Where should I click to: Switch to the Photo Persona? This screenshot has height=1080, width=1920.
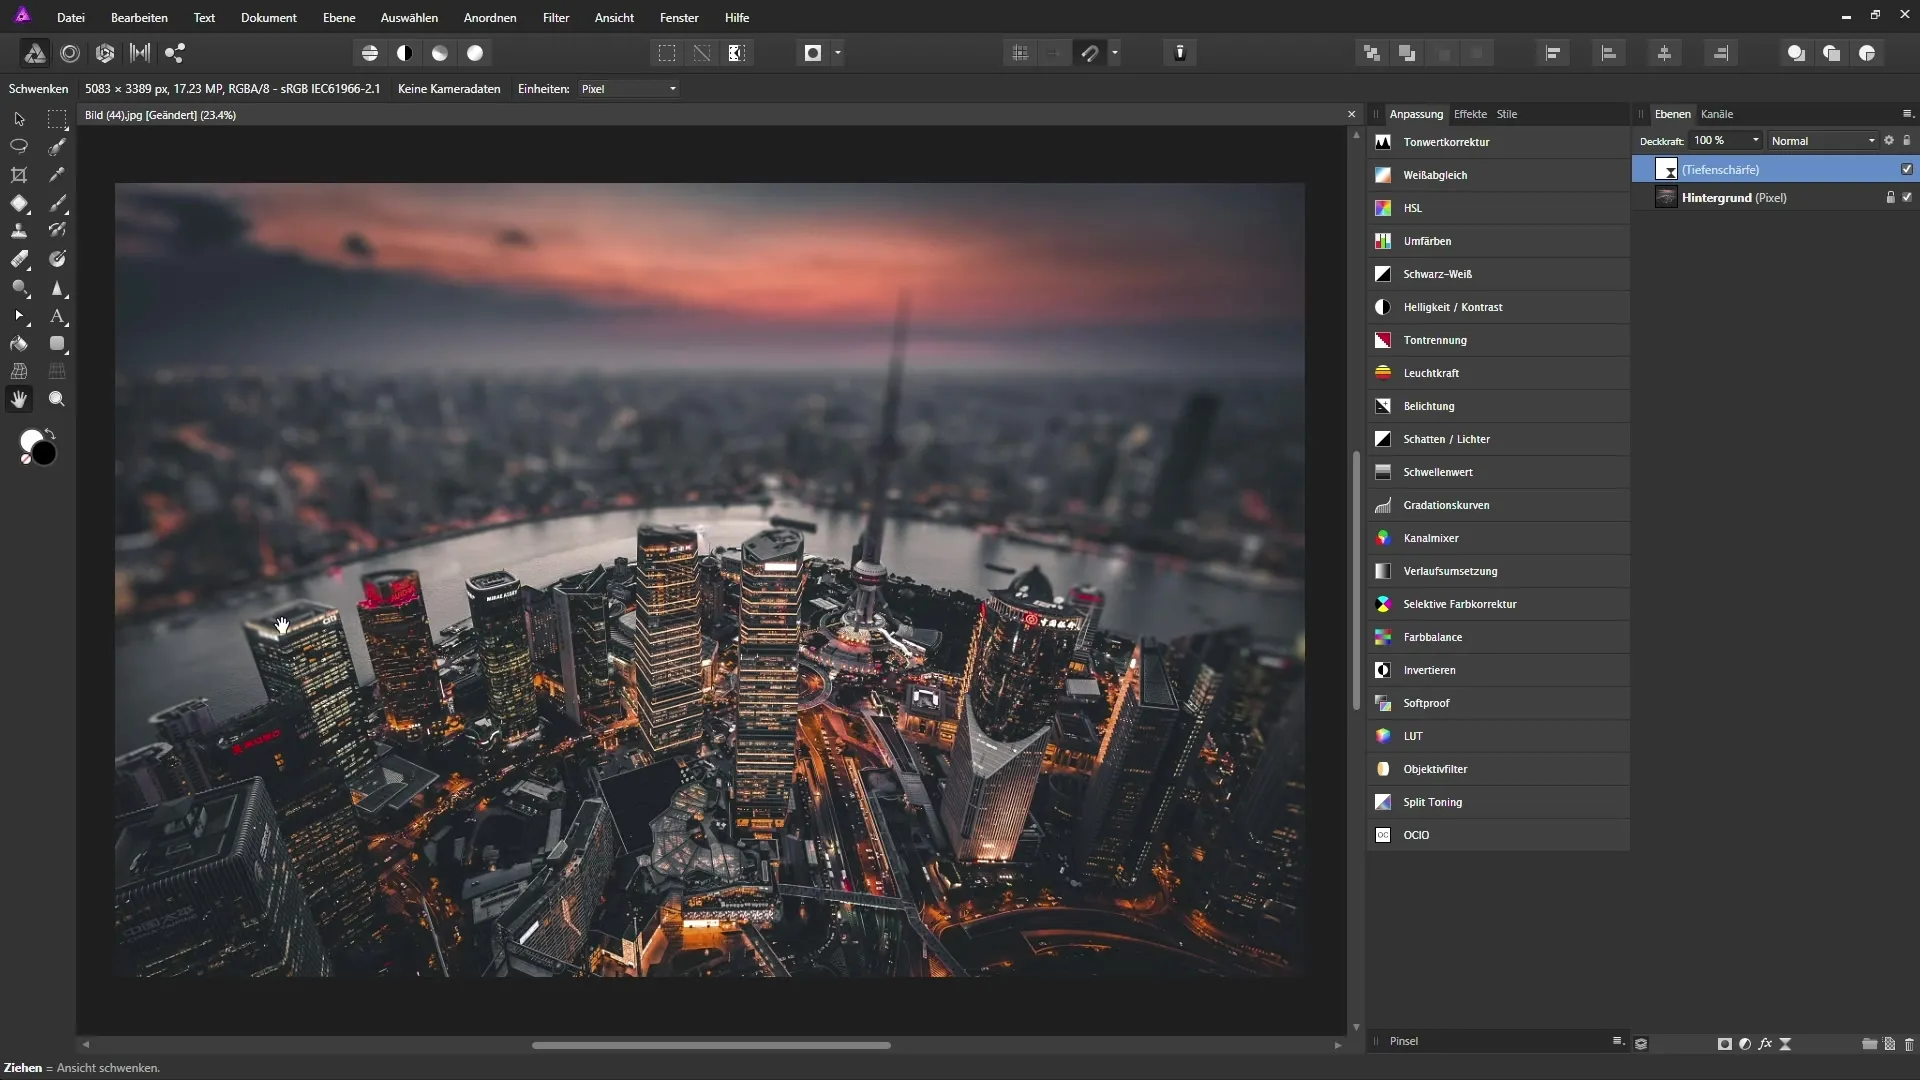point(35,53)
